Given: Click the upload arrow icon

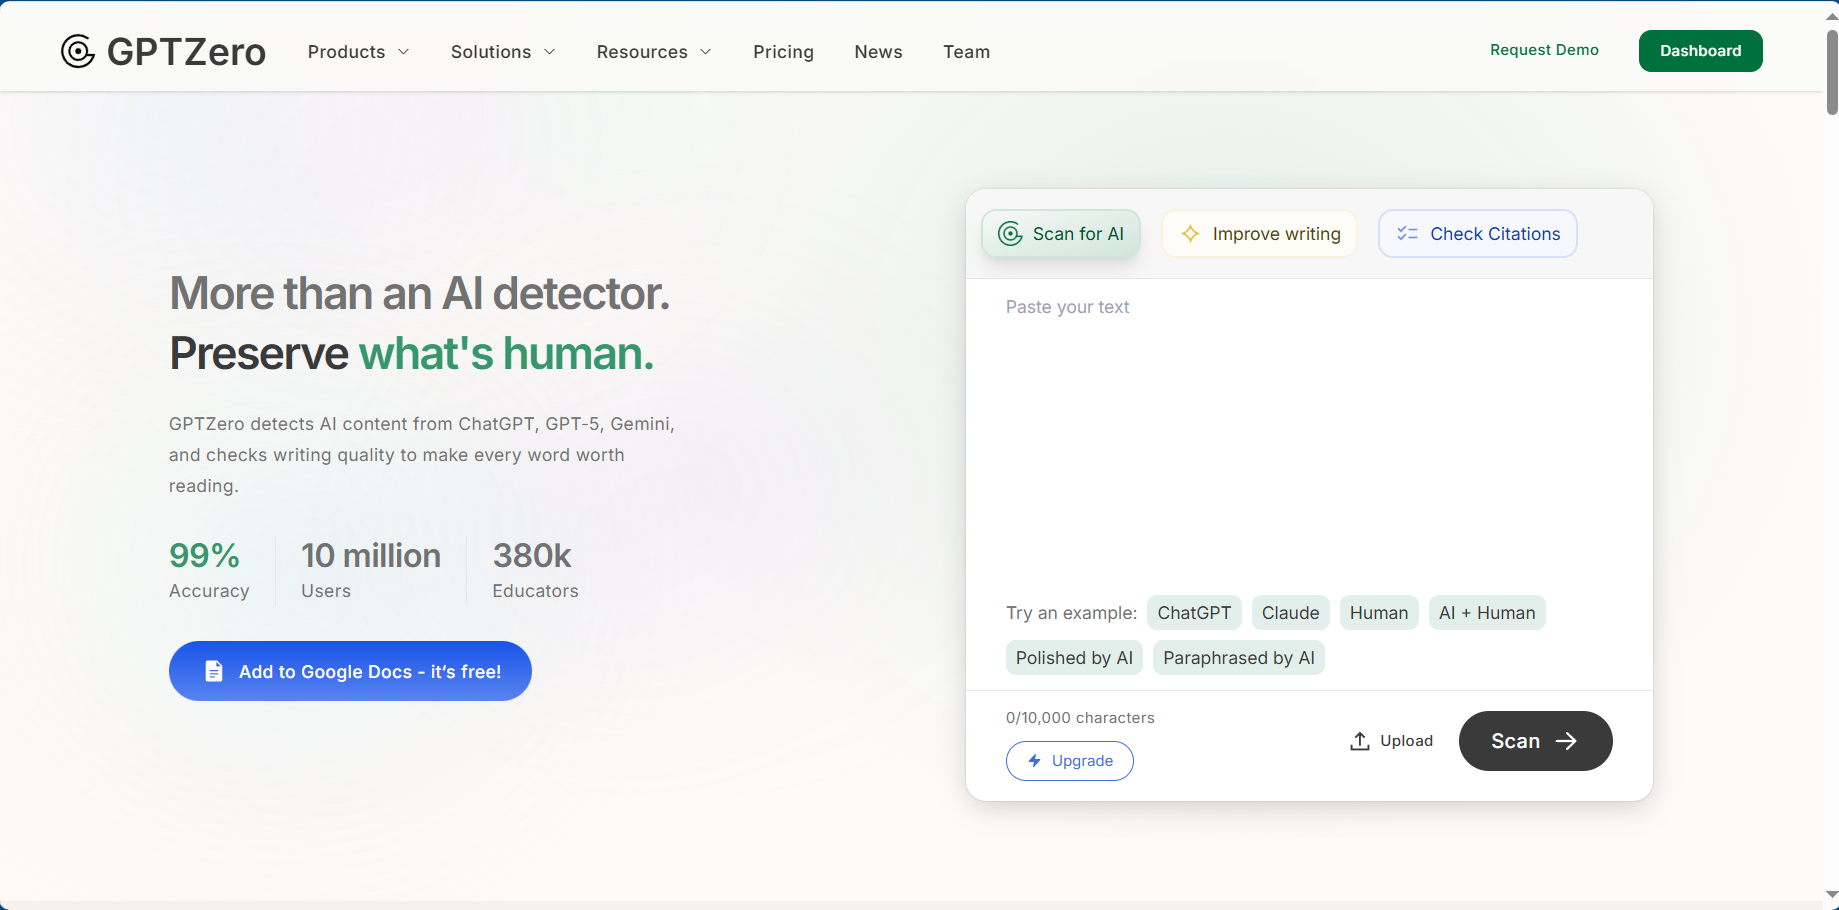Looking at the screenshot, I should [x=1360, y=741].
